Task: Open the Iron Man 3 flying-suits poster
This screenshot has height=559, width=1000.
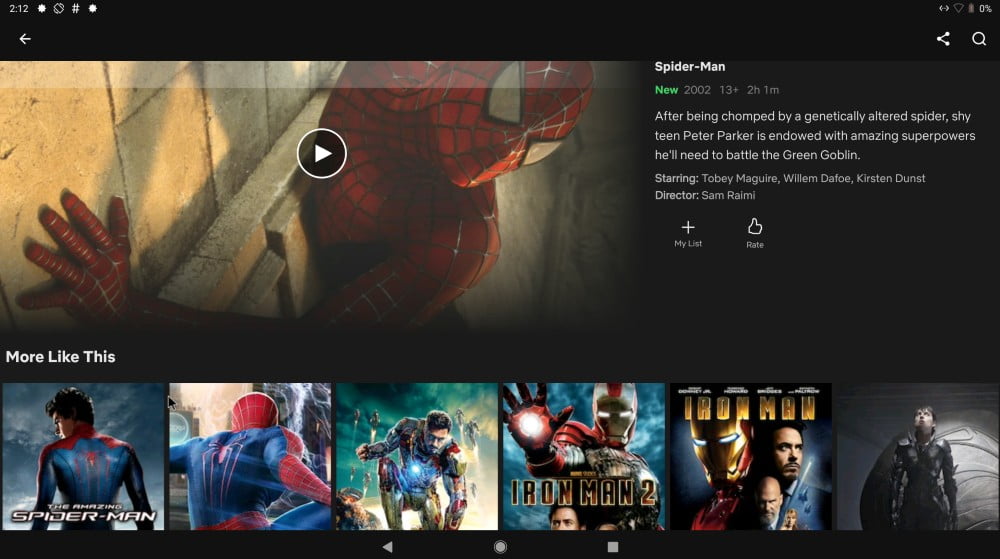Action: pos(417,456)
